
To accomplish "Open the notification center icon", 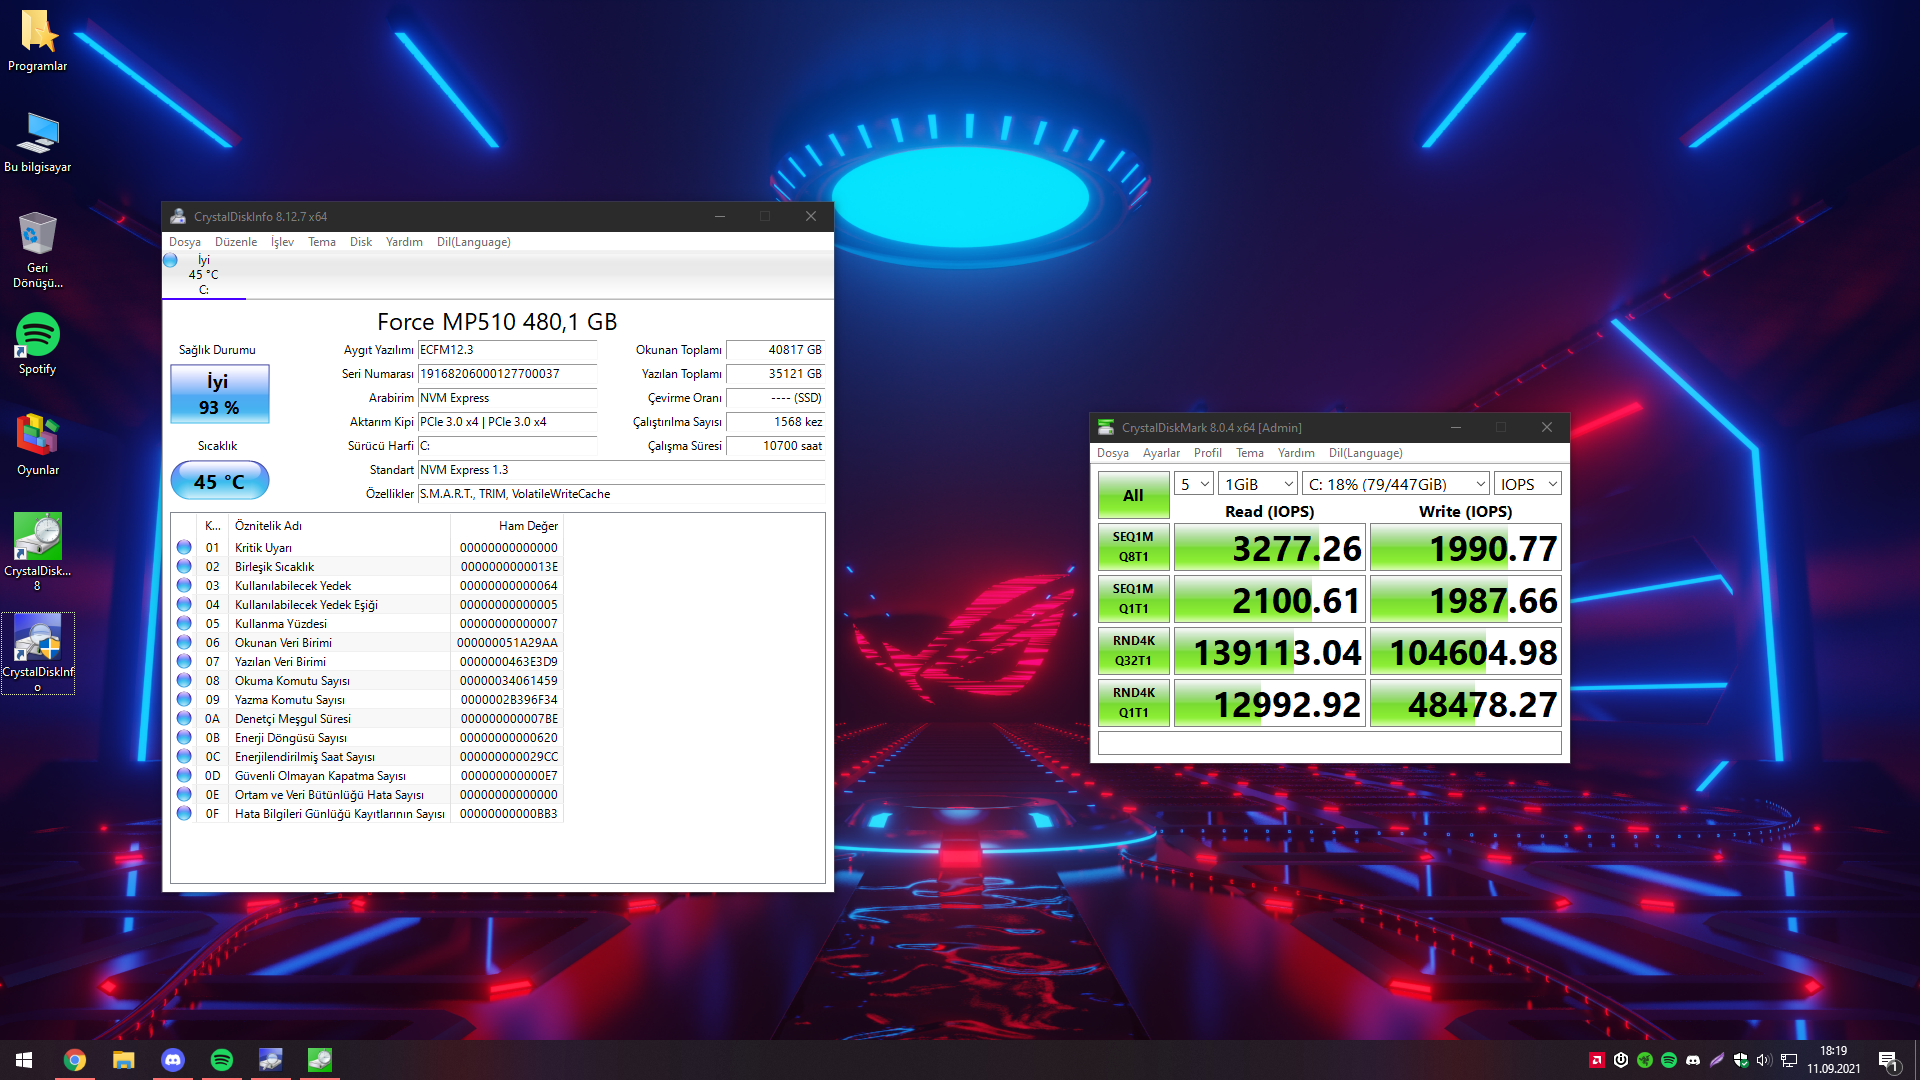I will [x=1888, y=1061].
